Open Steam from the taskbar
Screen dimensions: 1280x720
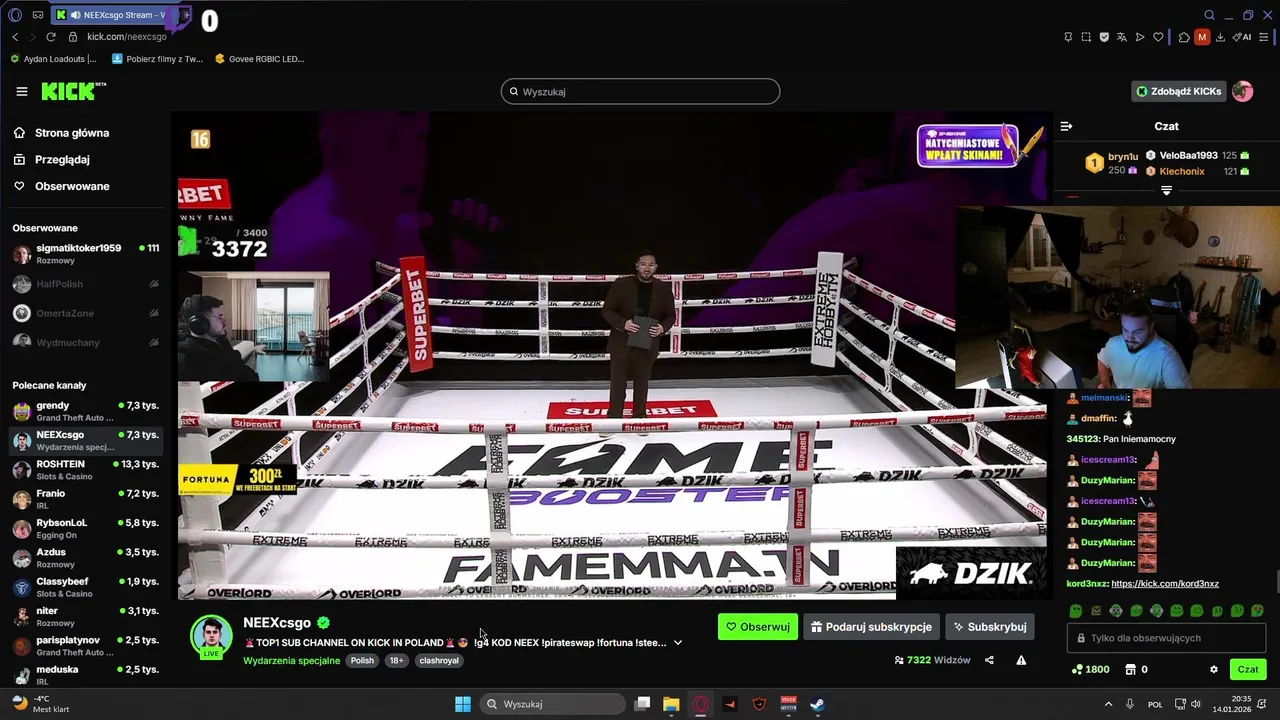817,704
